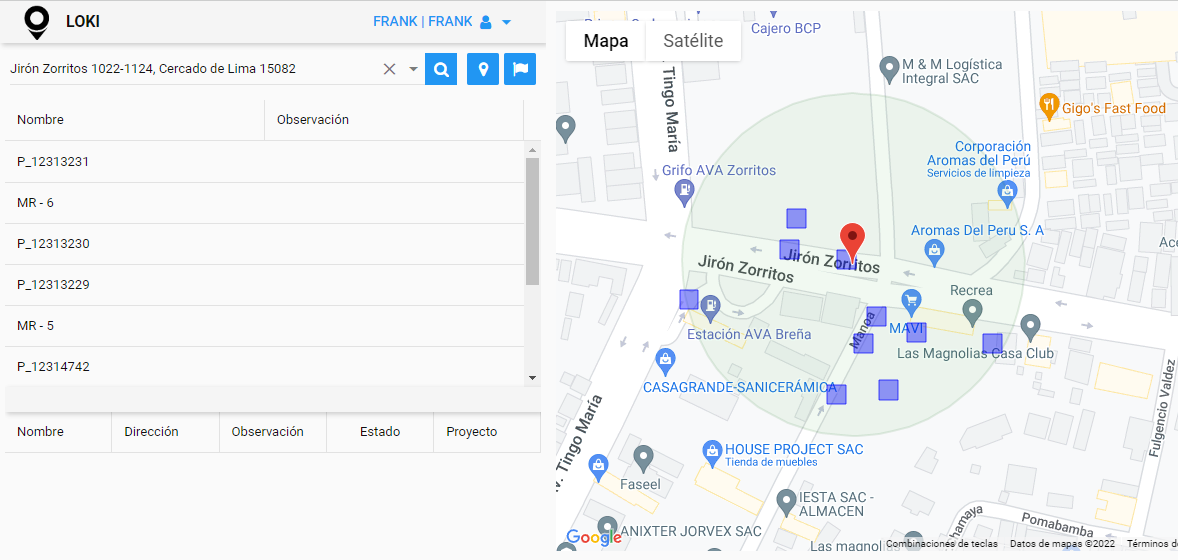
Task: Click the Estado column header
Action: (380, 431)
